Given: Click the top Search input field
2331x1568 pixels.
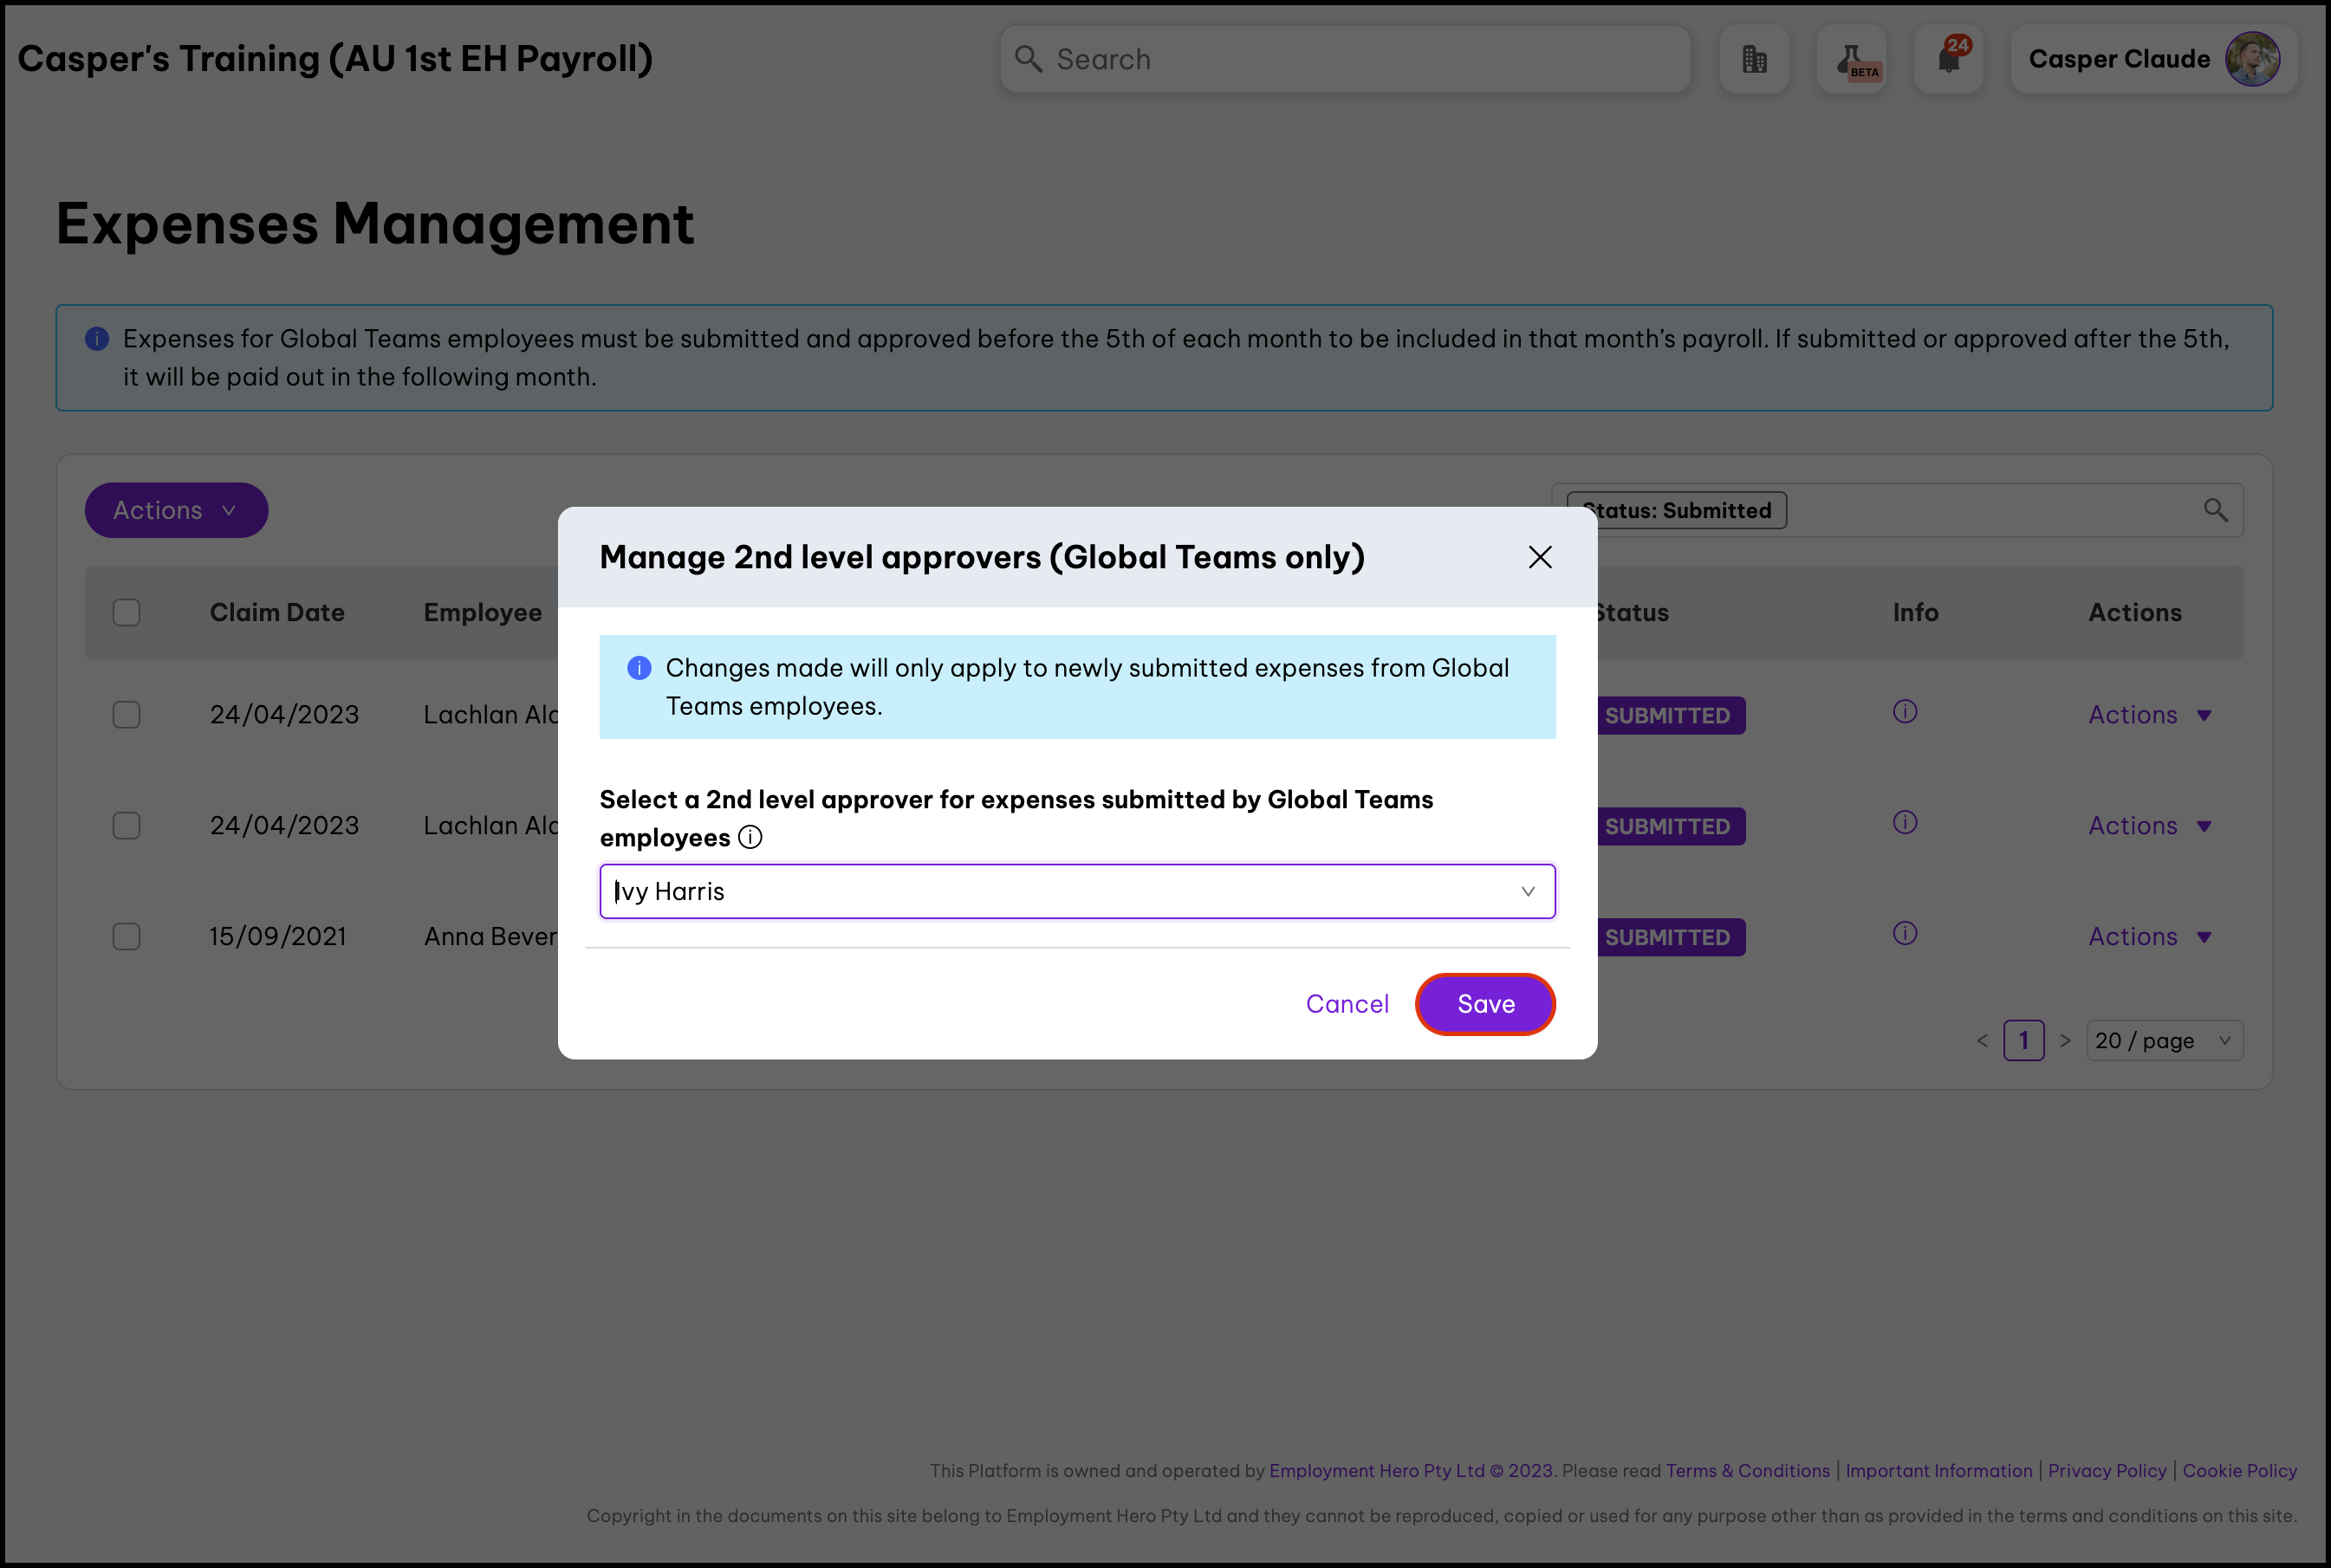Looking at the screenshot, I should pos(1345,60).
